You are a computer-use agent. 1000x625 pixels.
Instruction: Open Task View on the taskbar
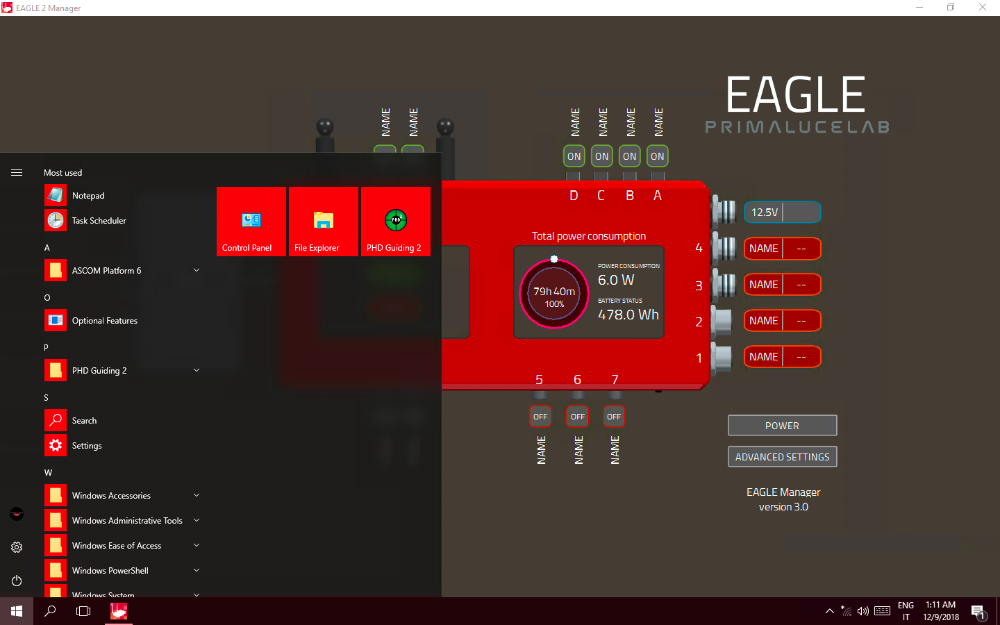coord(83,611)
